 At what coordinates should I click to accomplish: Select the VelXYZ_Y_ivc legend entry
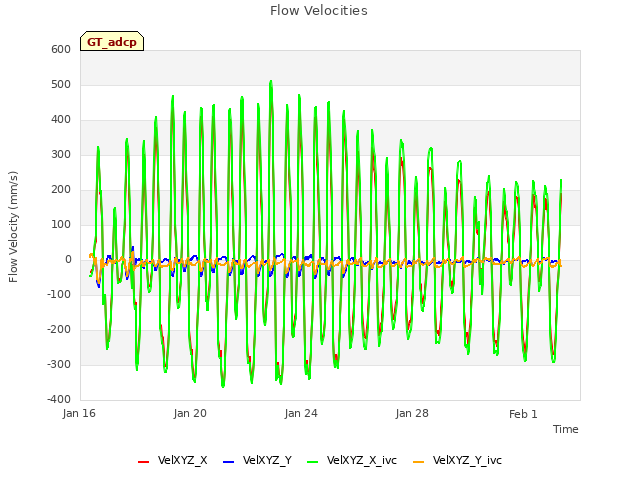457,460
